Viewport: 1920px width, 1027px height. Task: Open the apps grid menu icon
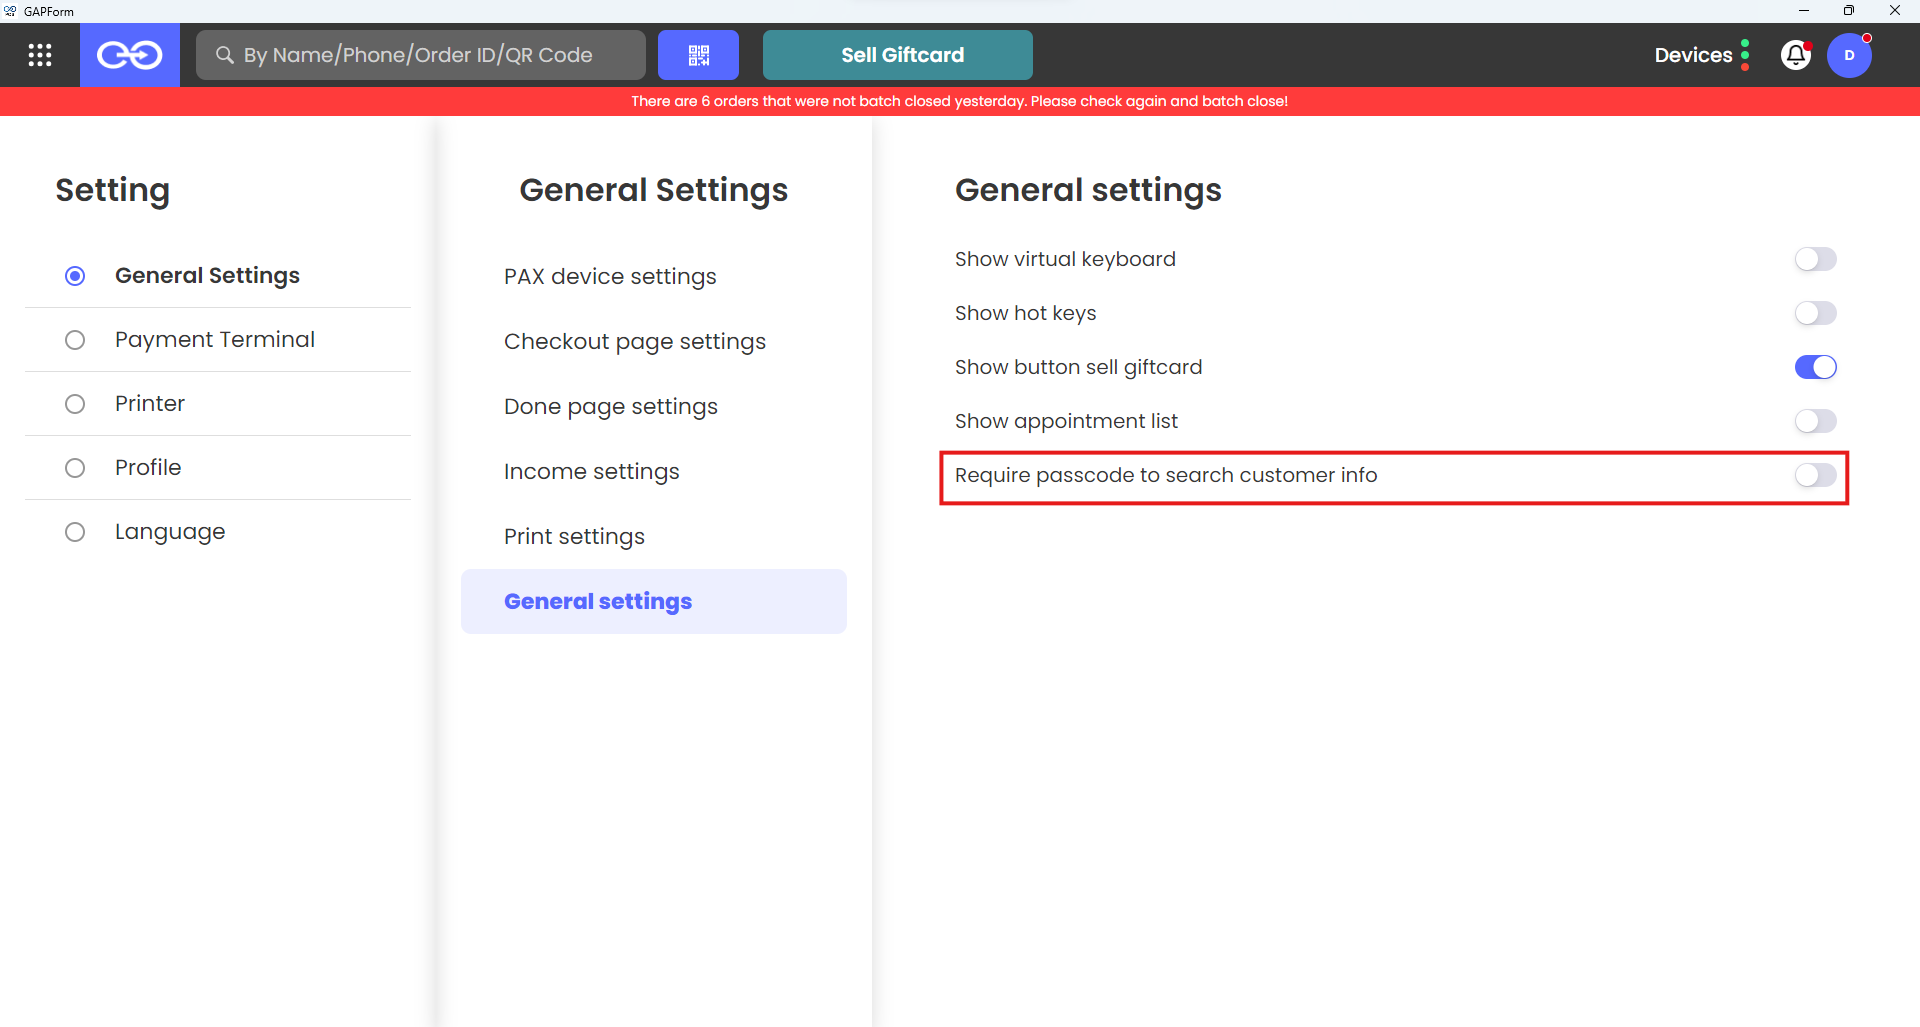click(x=40, y=55)
